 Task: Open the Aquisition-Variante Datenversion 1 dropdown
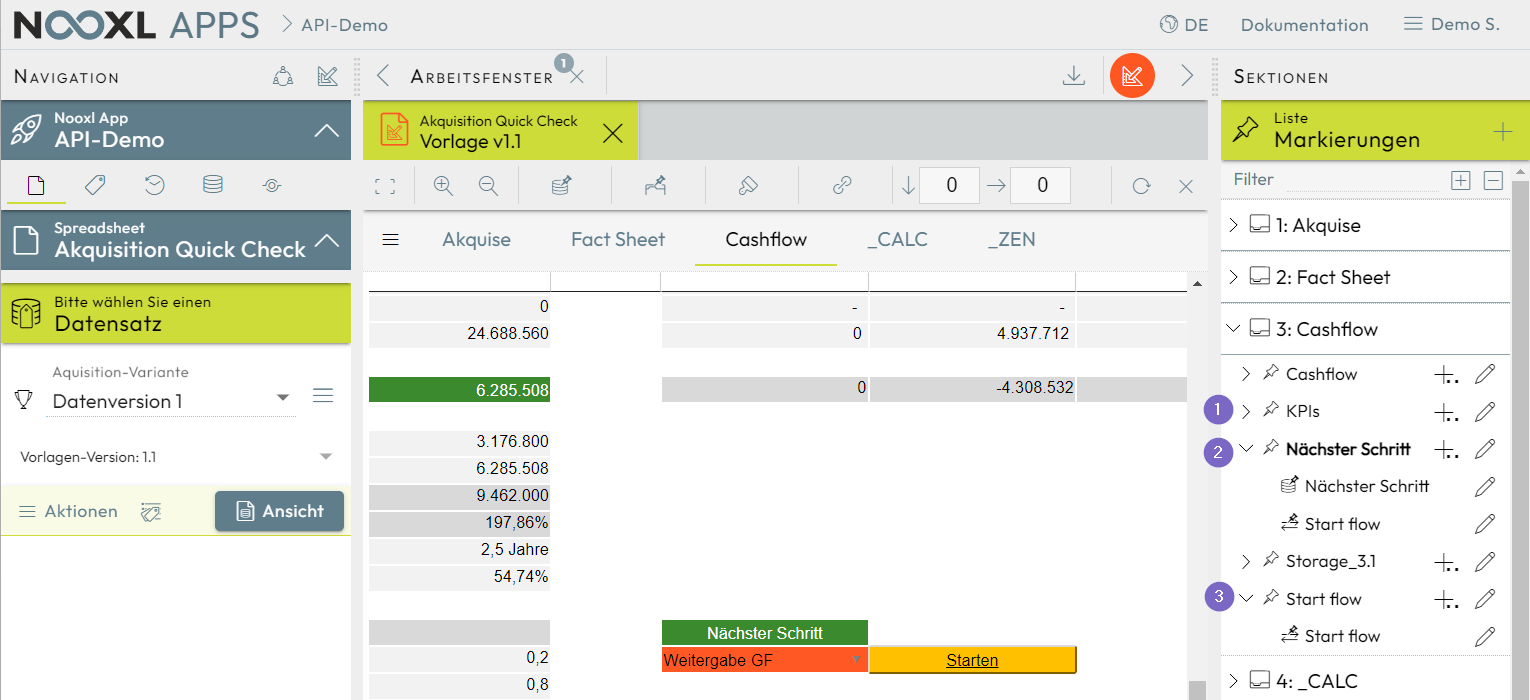click(173, 401)
